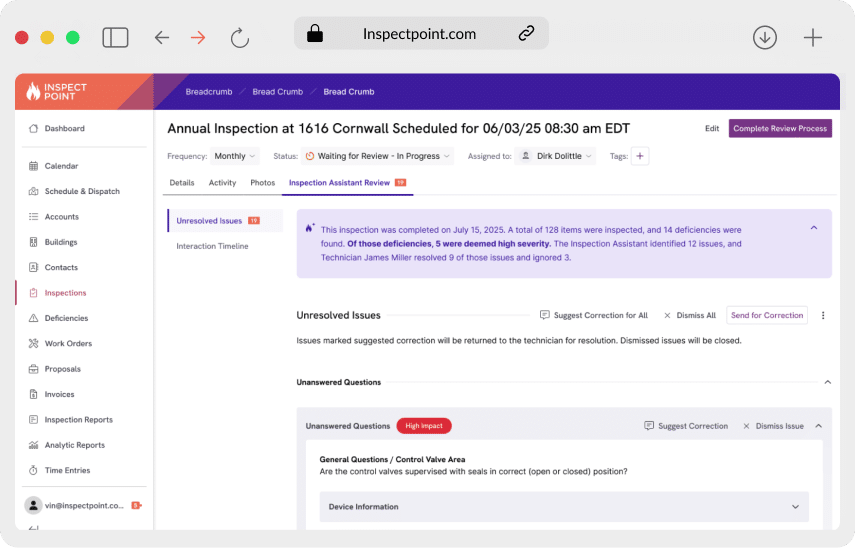Open the Frequency Monthly dropdown
The width and height of the screenshot is (855, 548).
(235, 156)
